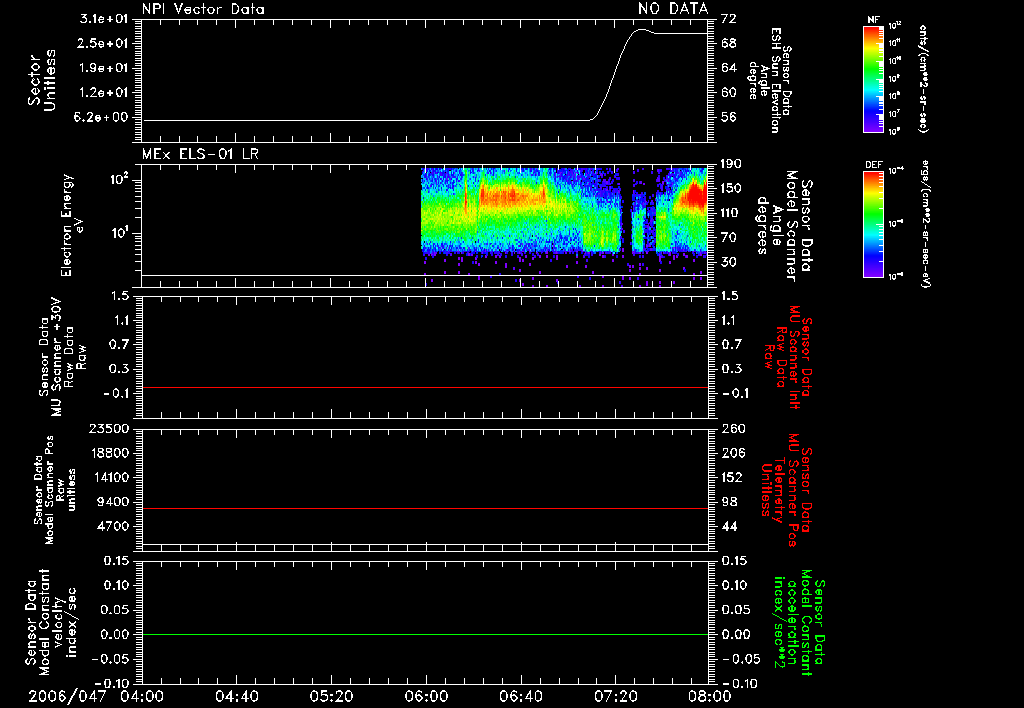Viewport: 1024px width, 708px height.
Task: Click the DEF color bar legend
Action: pos(873,224)
